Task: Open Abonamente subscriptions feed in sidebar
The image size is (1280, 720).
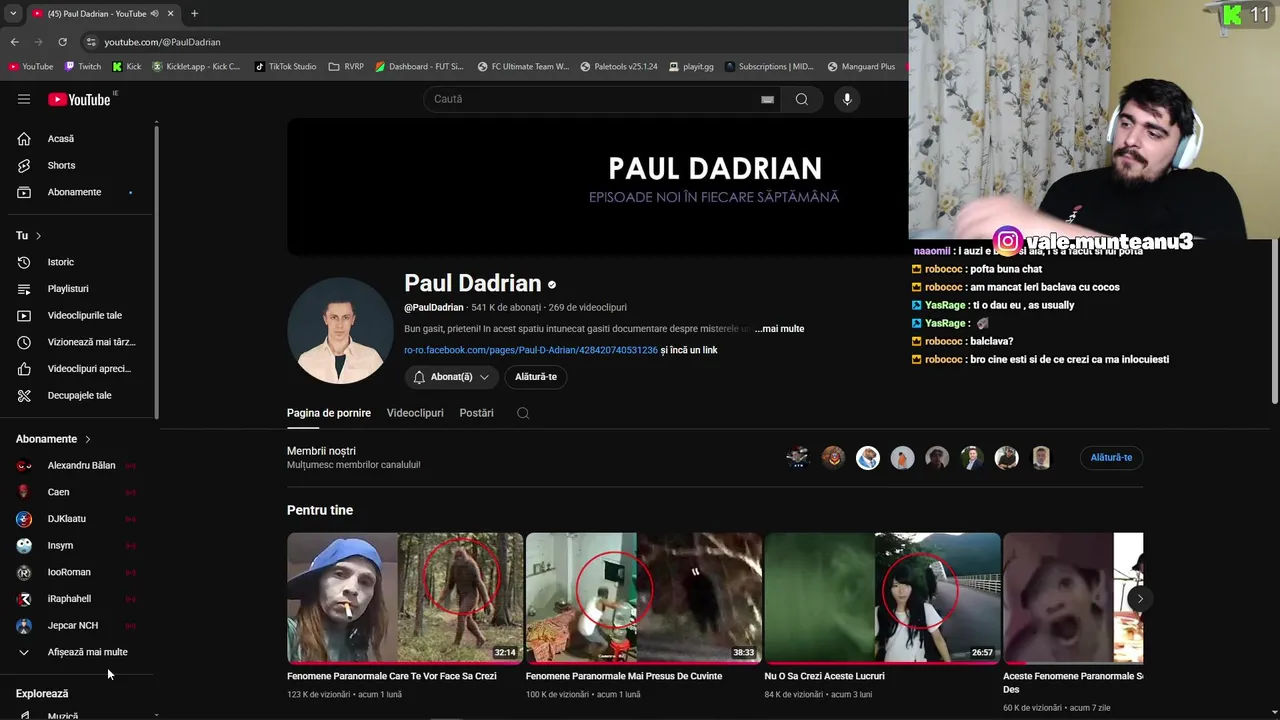Action: 78,192
